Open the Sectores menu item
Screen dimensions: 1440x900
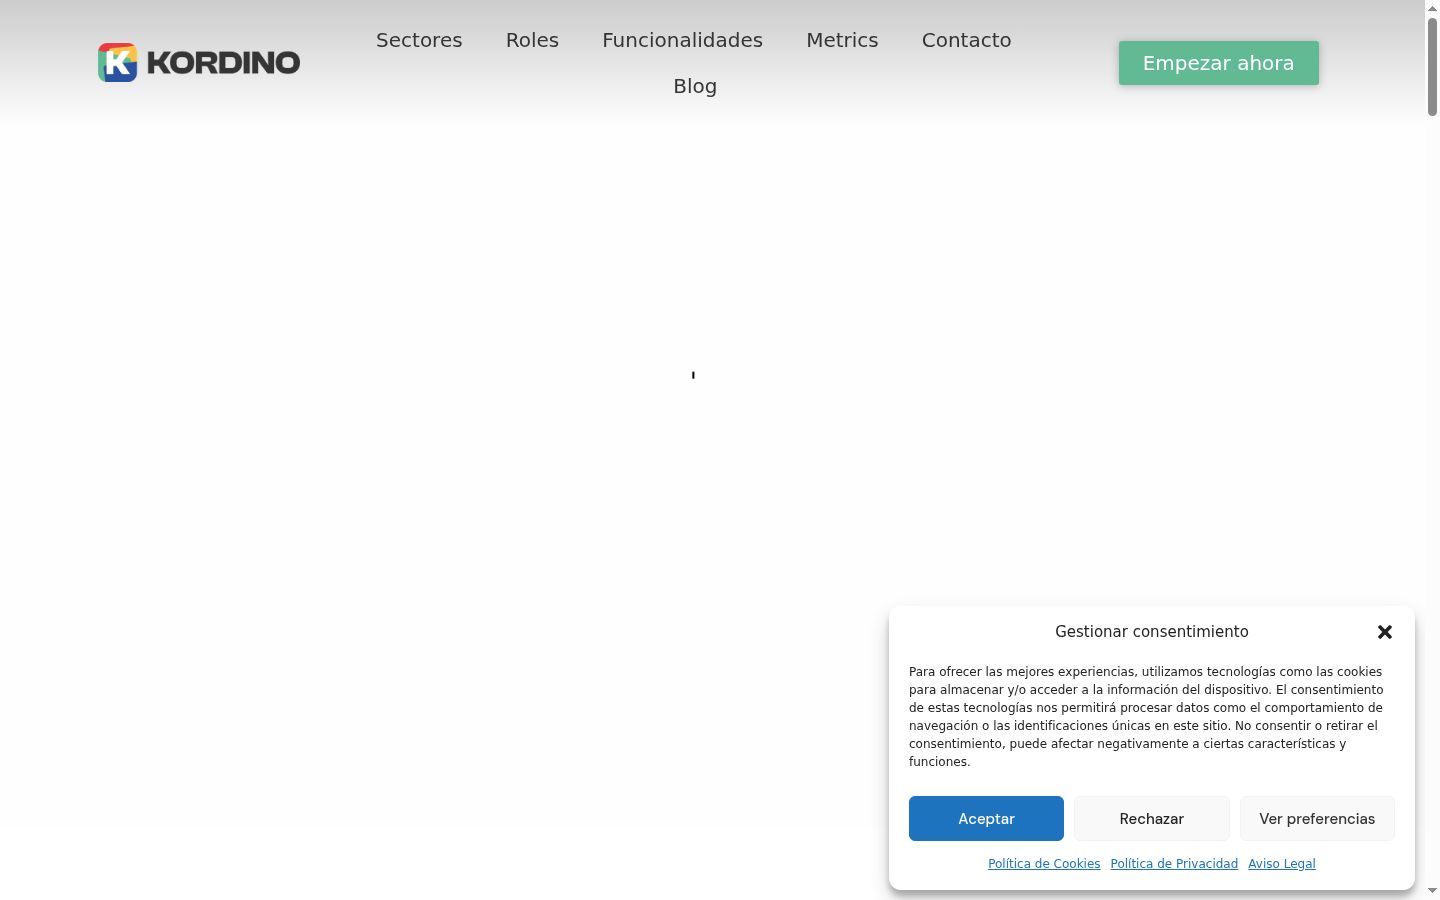pyautogui.click(x=419, y=40)
